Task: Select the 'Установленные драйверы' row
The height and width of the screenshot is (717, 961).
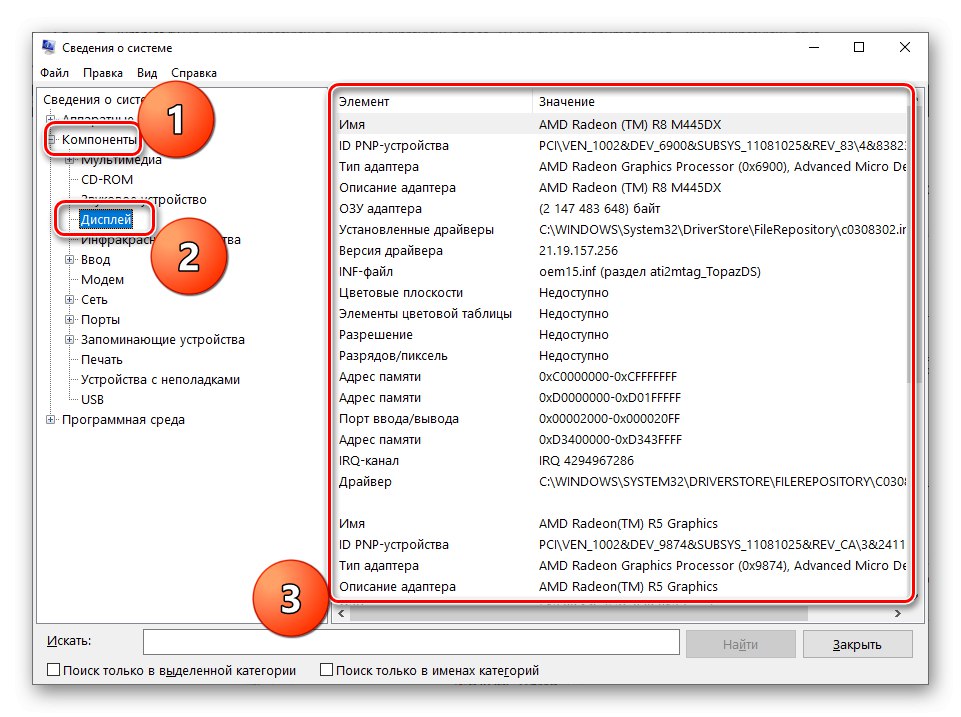Action: [621, 229]
